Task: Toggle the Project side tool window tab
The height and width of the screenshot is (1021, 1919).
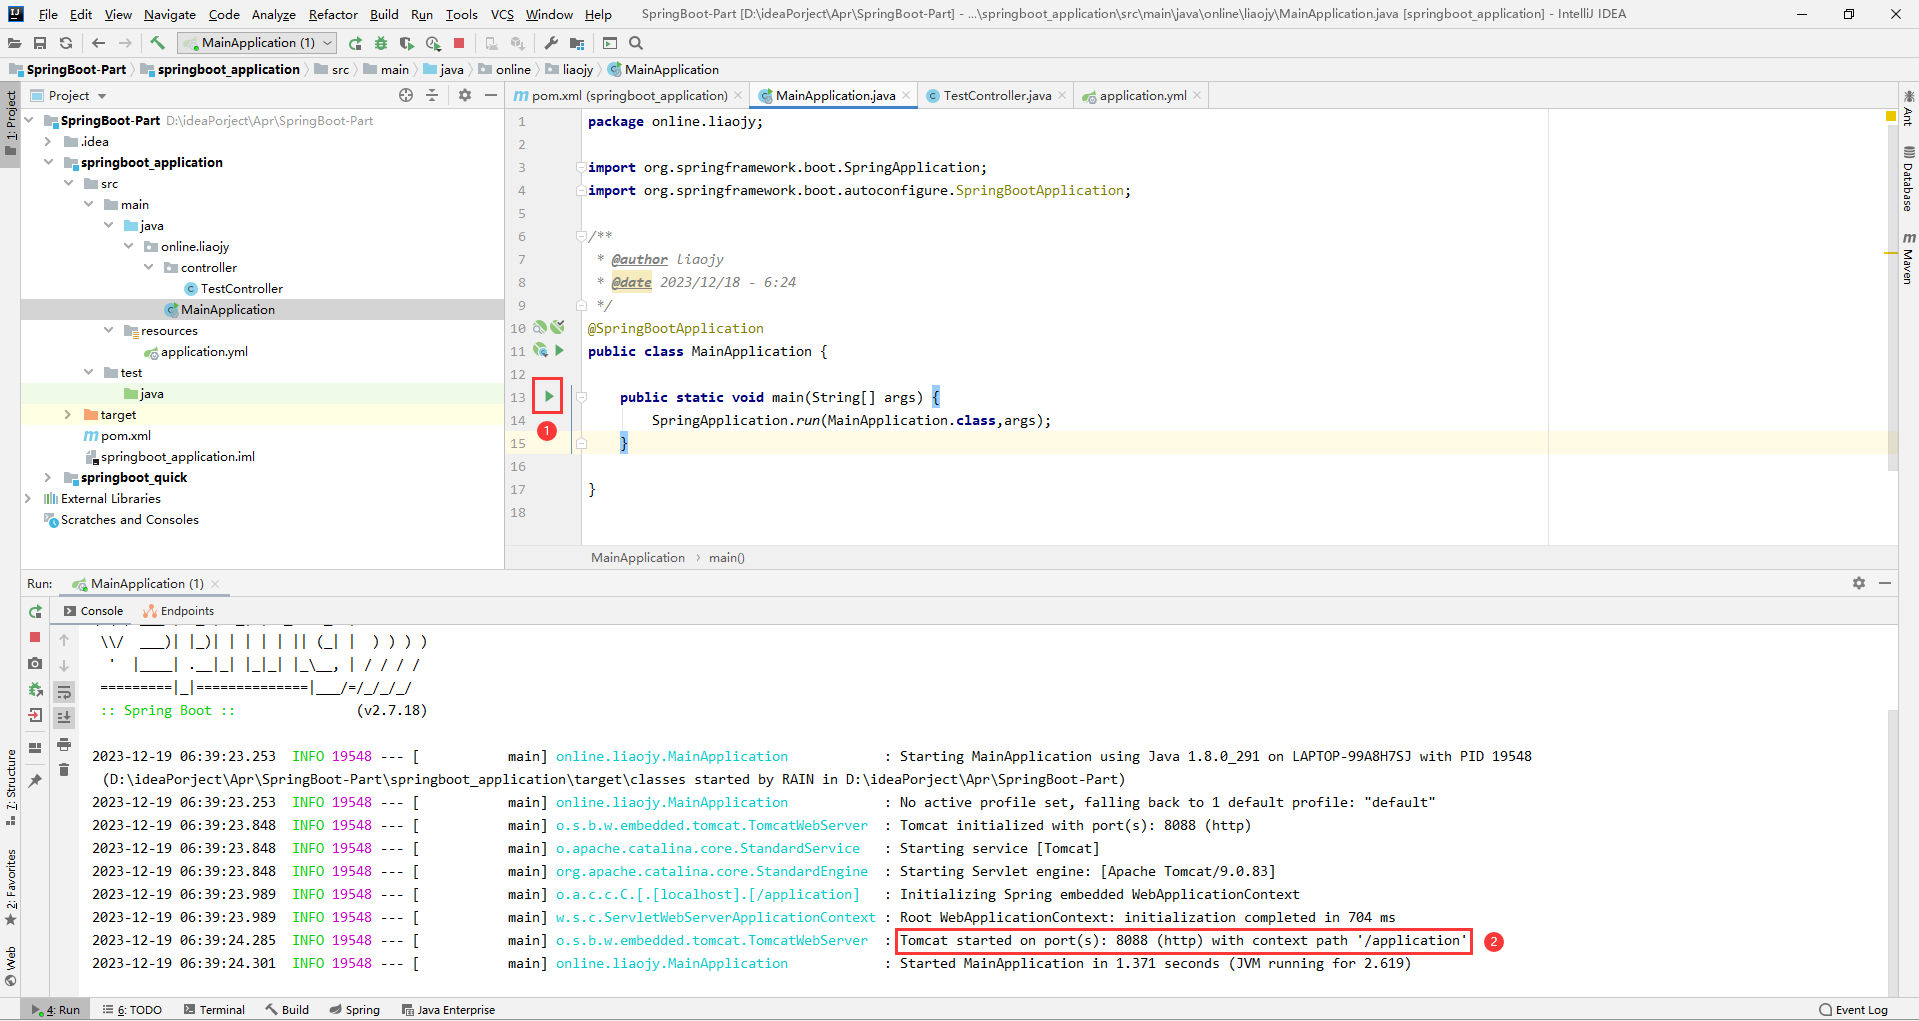Action: (x=10, y=124)
